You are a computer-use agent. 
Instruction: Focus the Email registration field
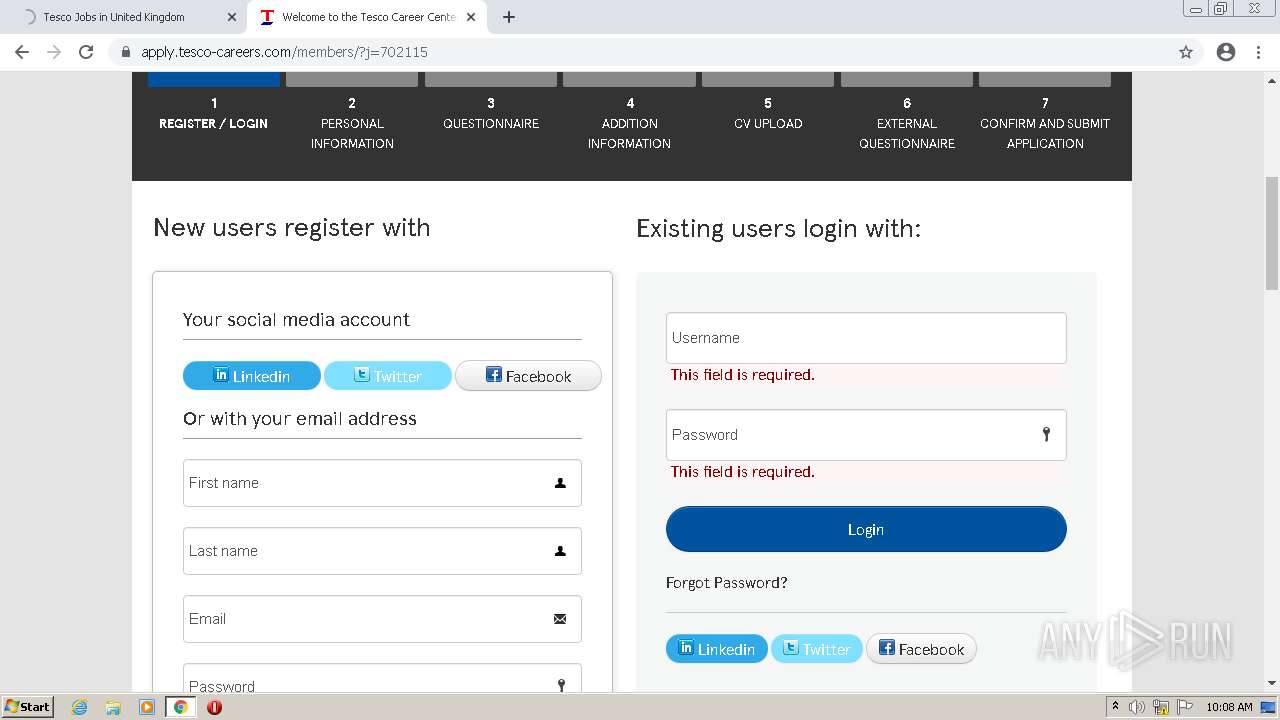[382, 619]
